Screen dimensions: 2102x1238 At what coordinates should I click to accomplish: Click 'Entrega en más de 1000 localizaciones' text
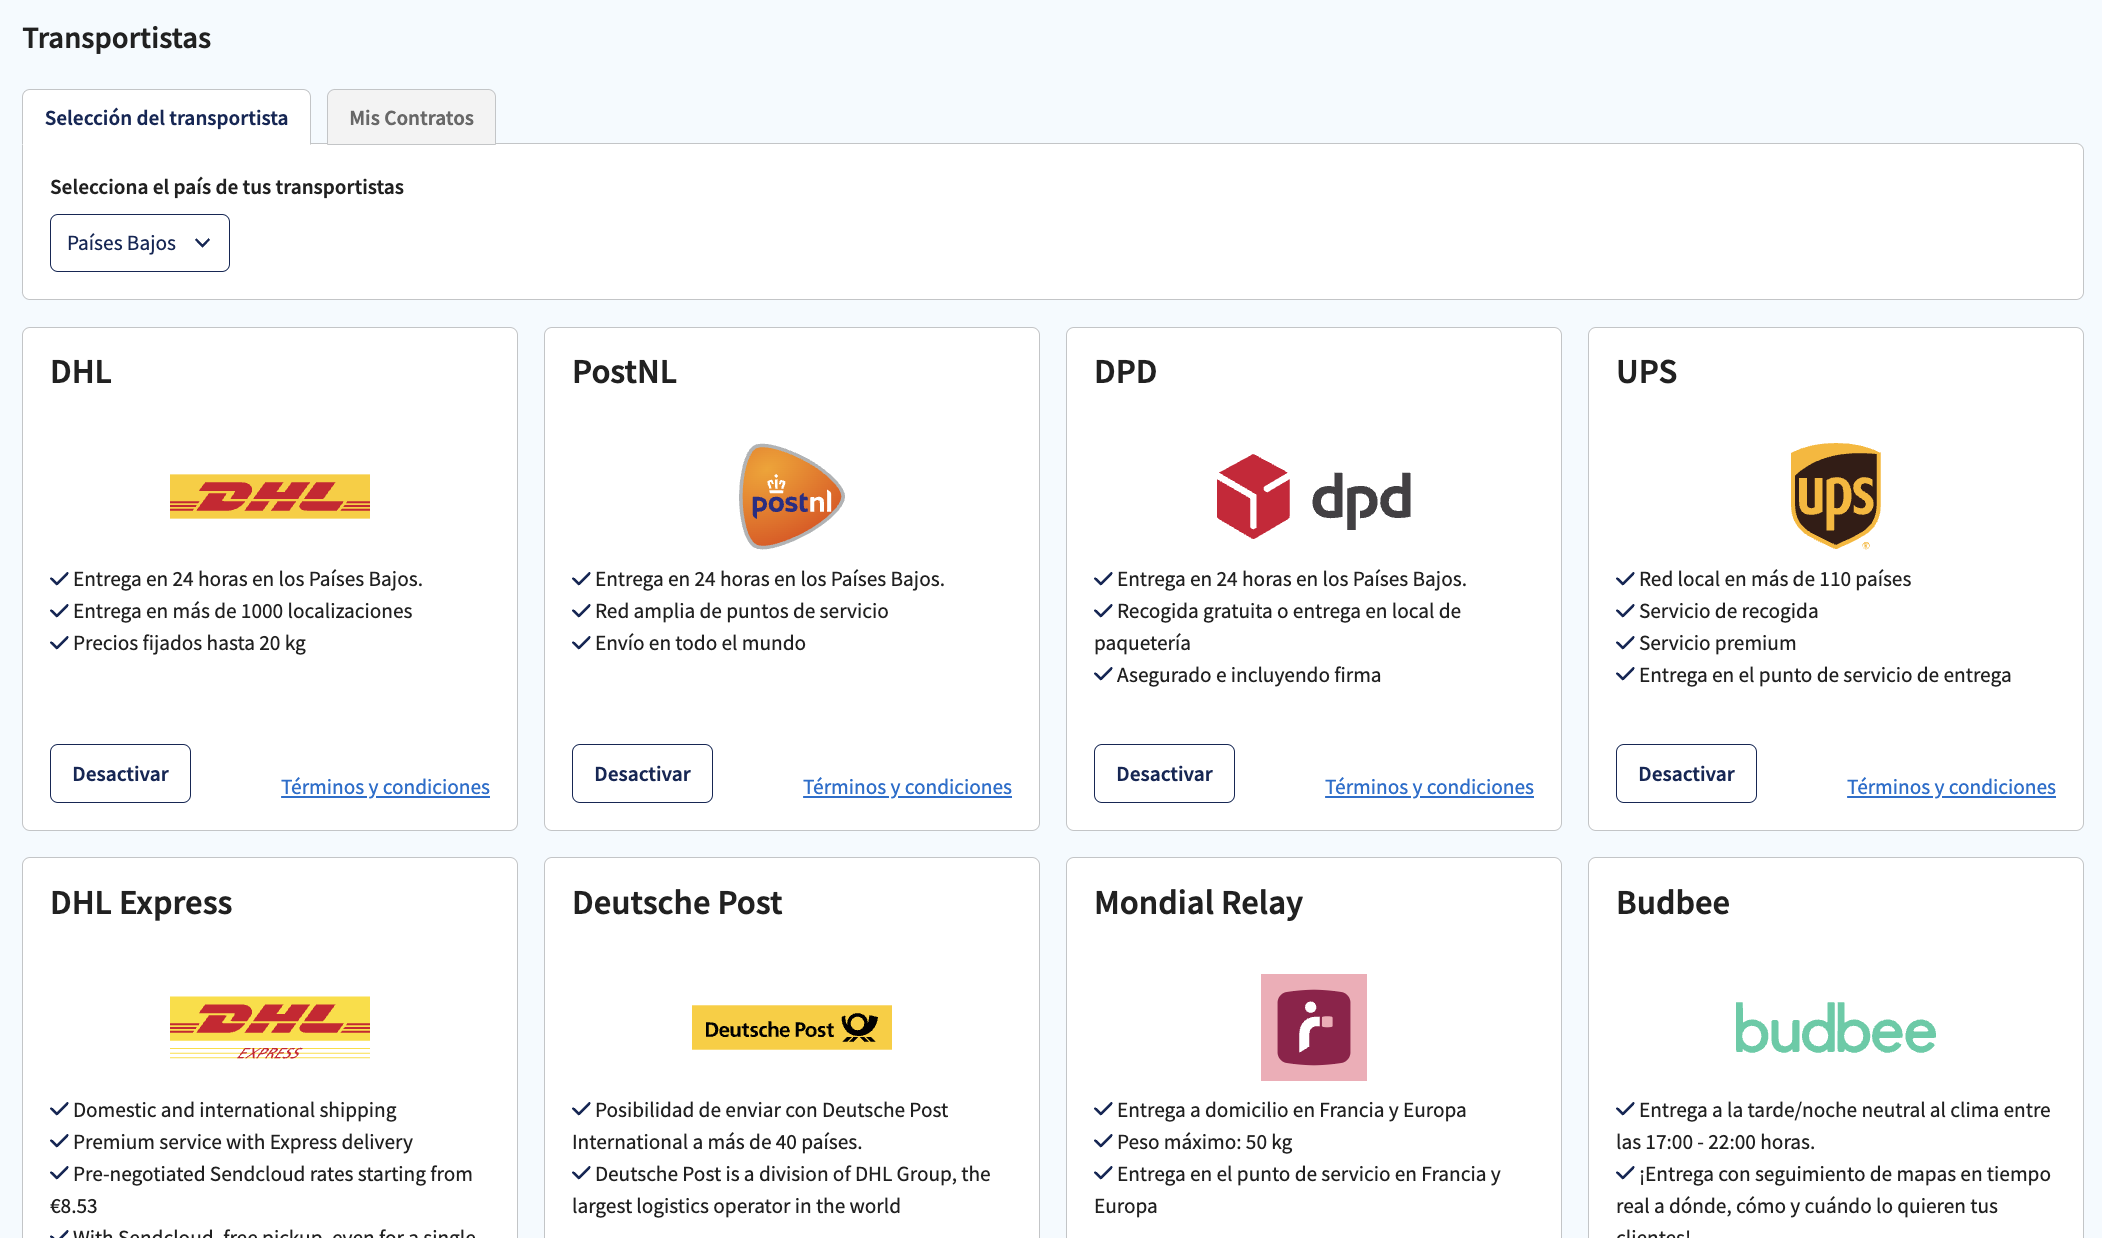pos(242,611)
